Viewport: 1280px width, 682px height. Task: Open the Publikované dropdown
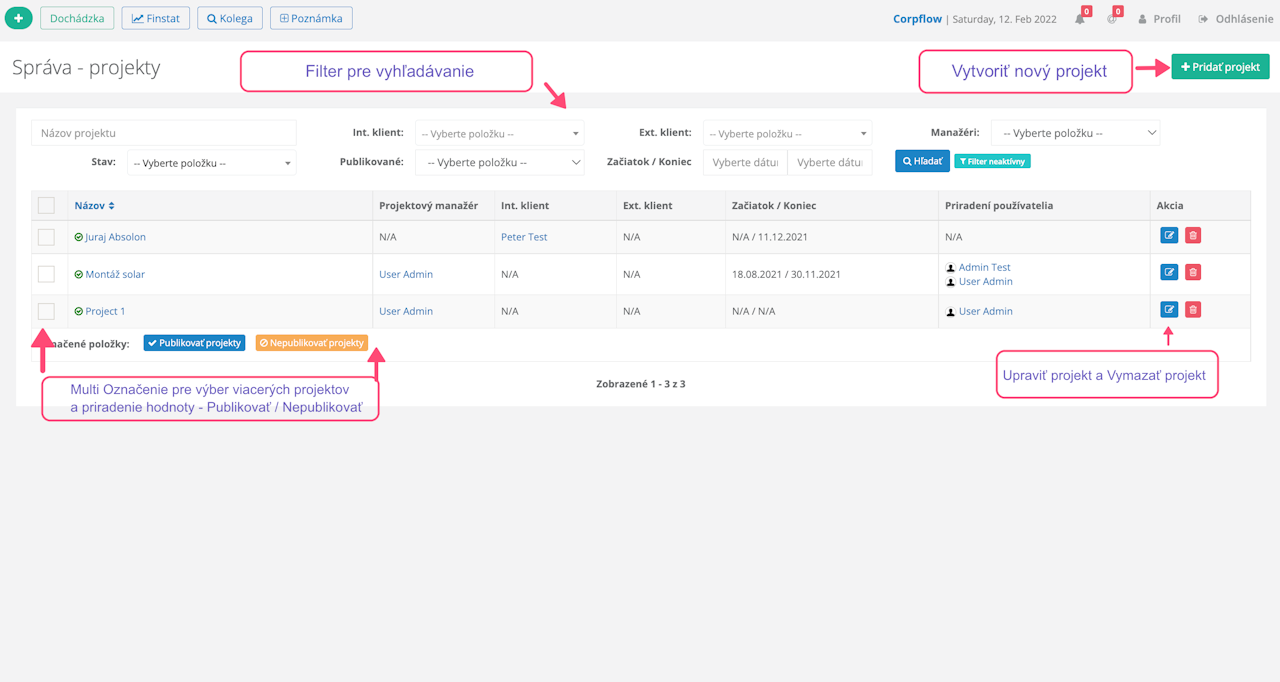click(501, 162)
